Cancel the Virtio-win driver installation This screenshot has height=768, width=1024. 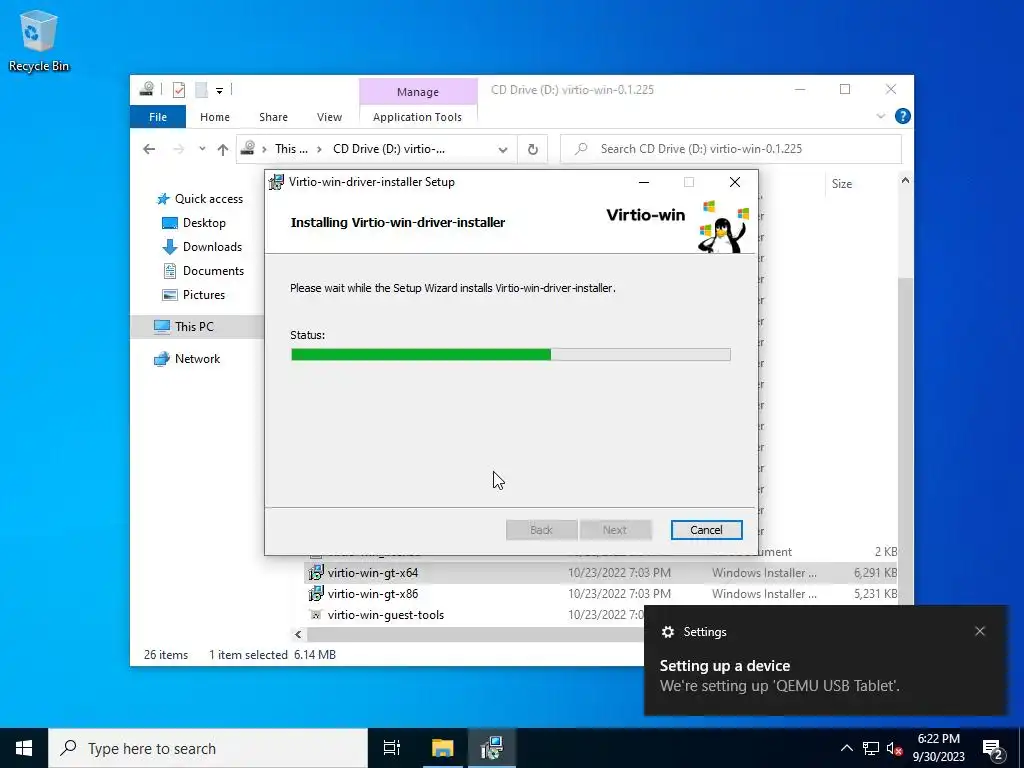click(x=706, y=530)
